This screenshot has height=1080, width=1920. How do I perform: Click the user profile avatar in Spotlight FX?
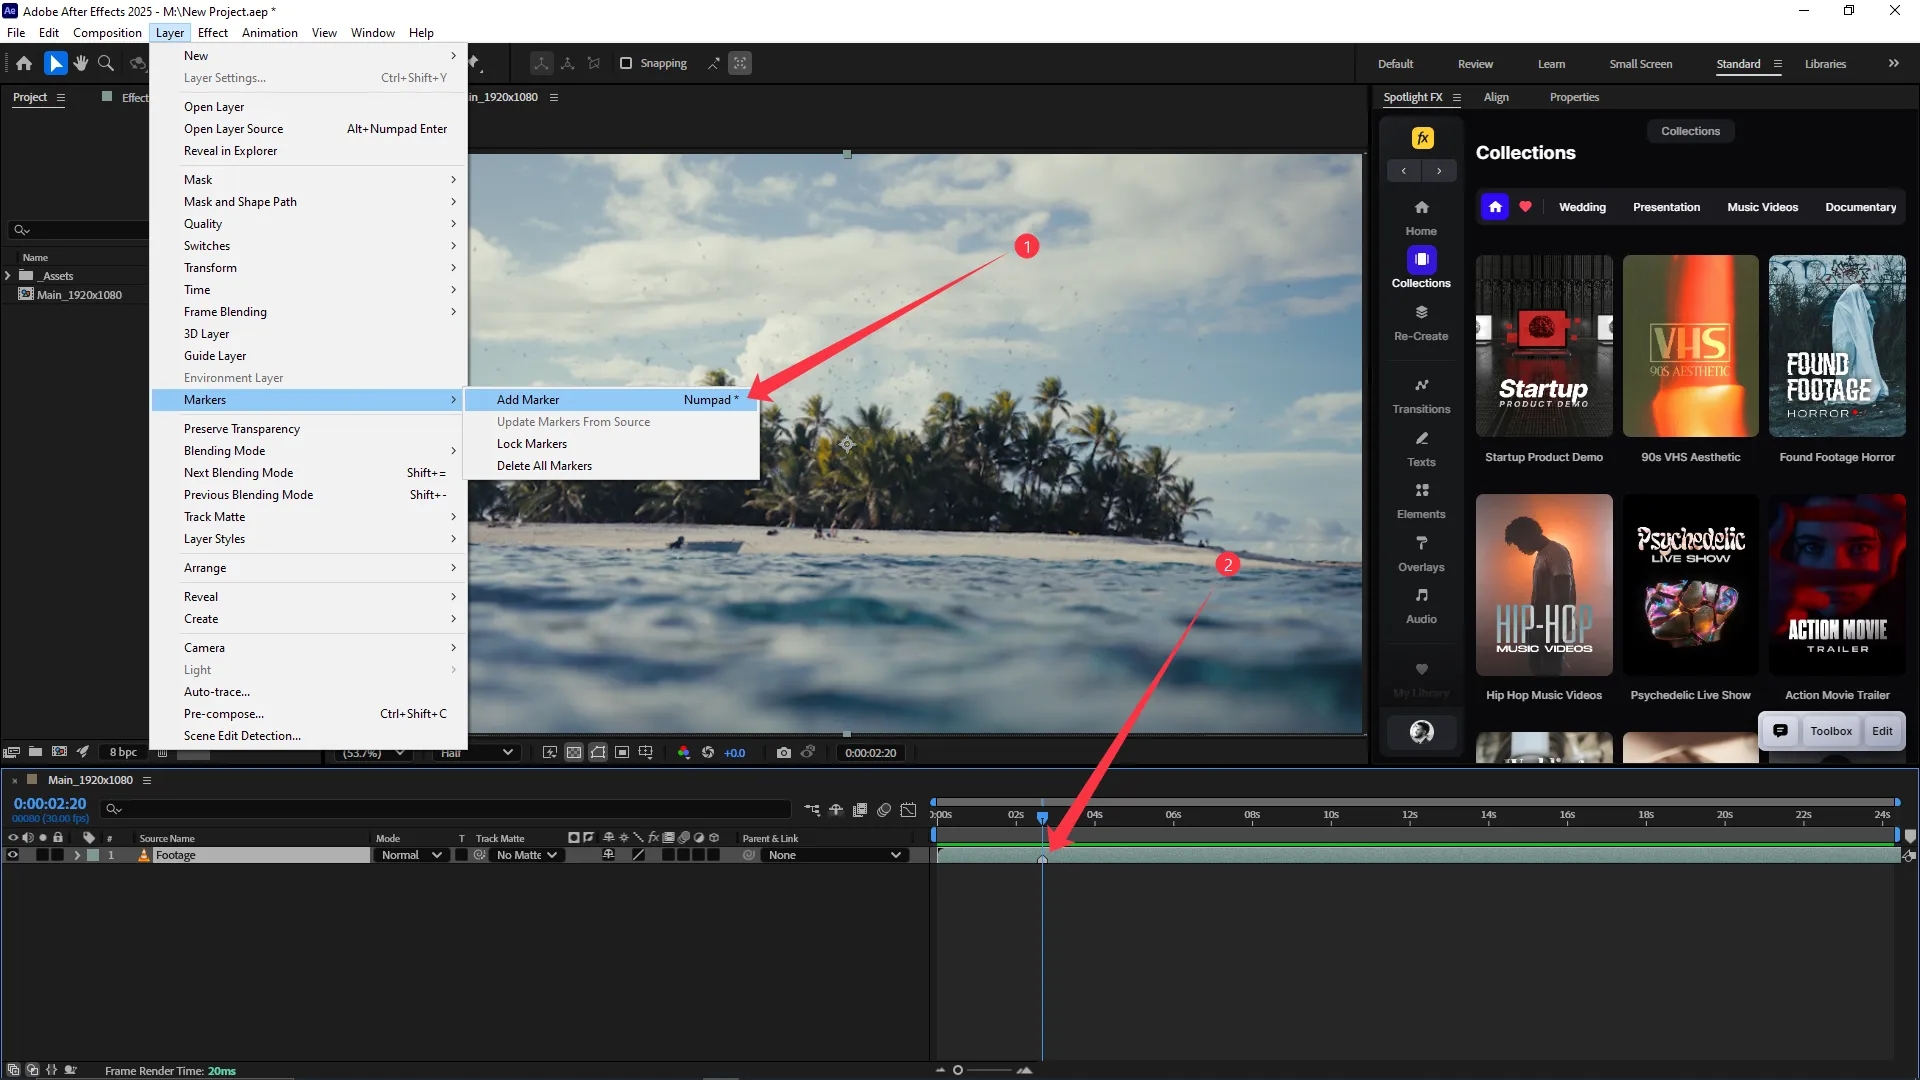pos(1421,732)
